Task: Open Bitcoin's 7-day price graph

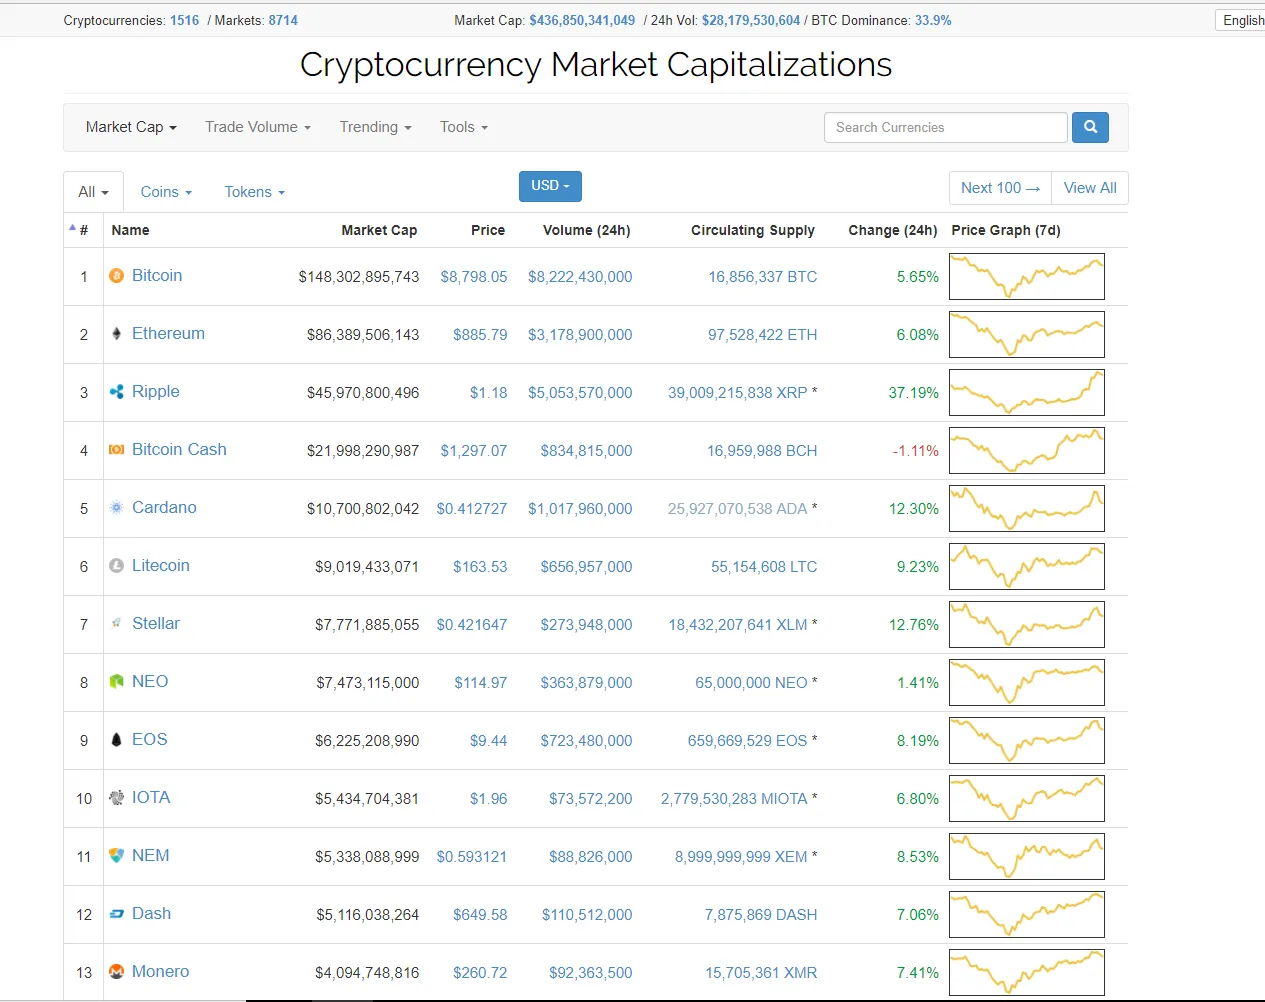Action: click(x=1027, y=277)
